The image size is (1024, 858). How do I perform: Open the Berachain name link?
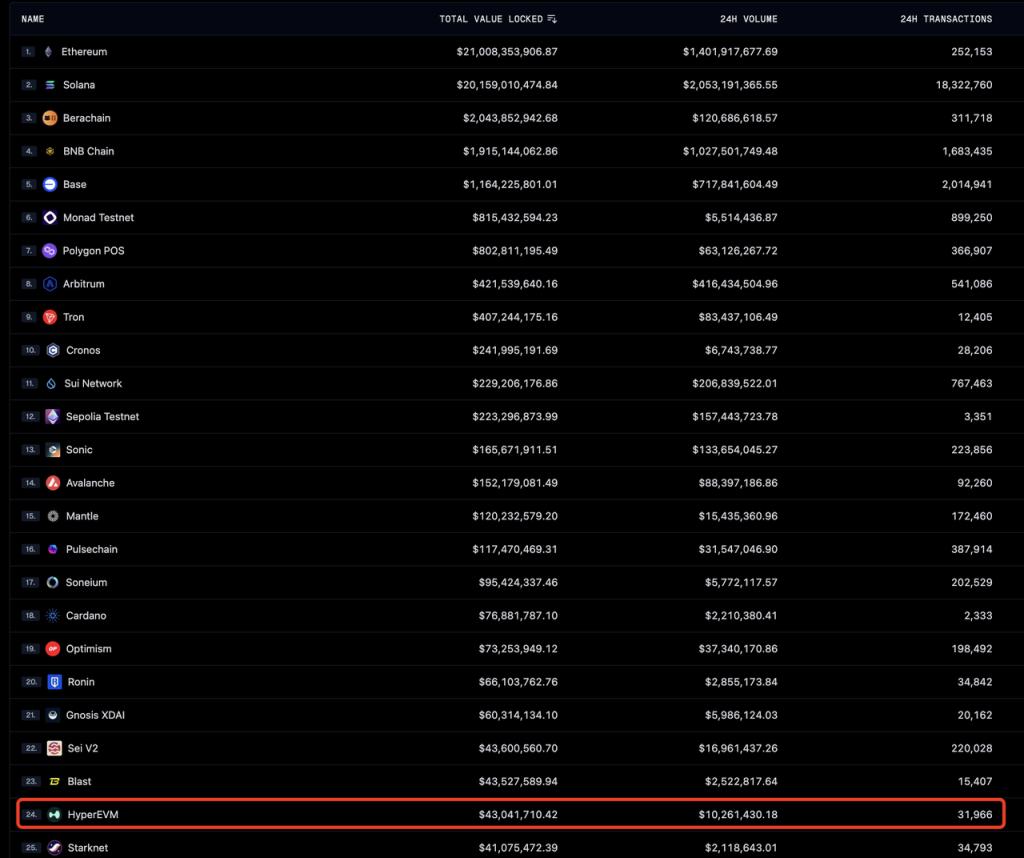click(87, 118)
